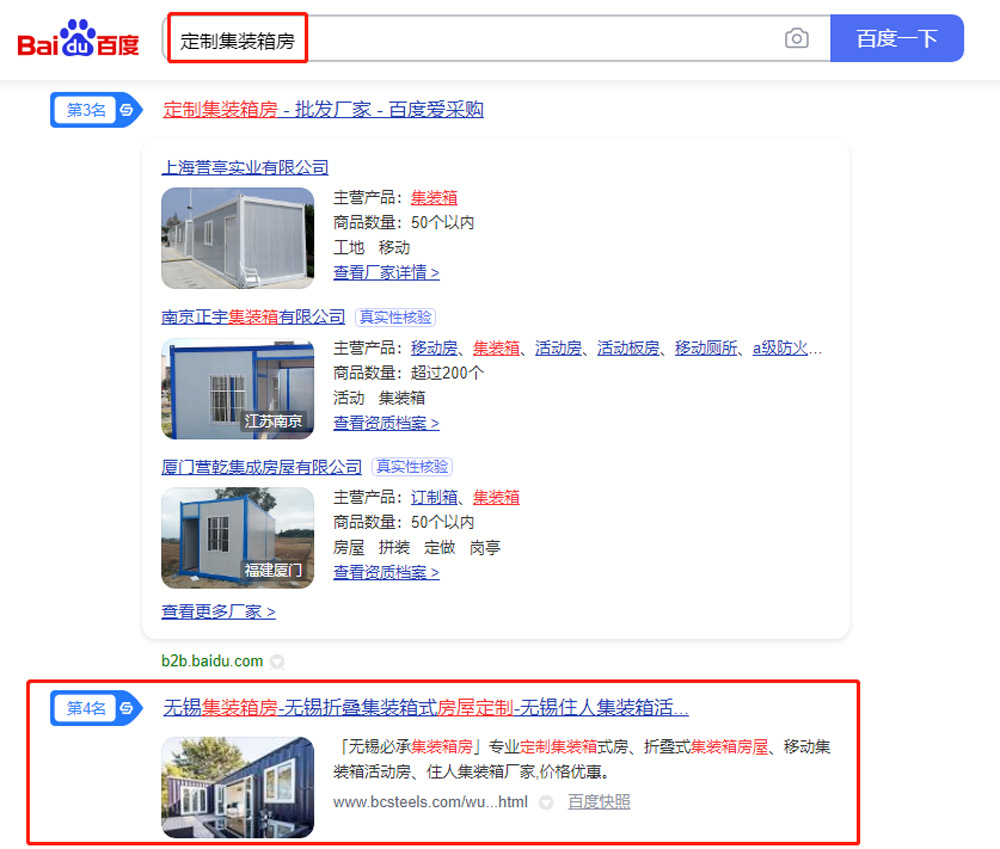Click the 福建厦门 container house thumbnail

(237, 538)
